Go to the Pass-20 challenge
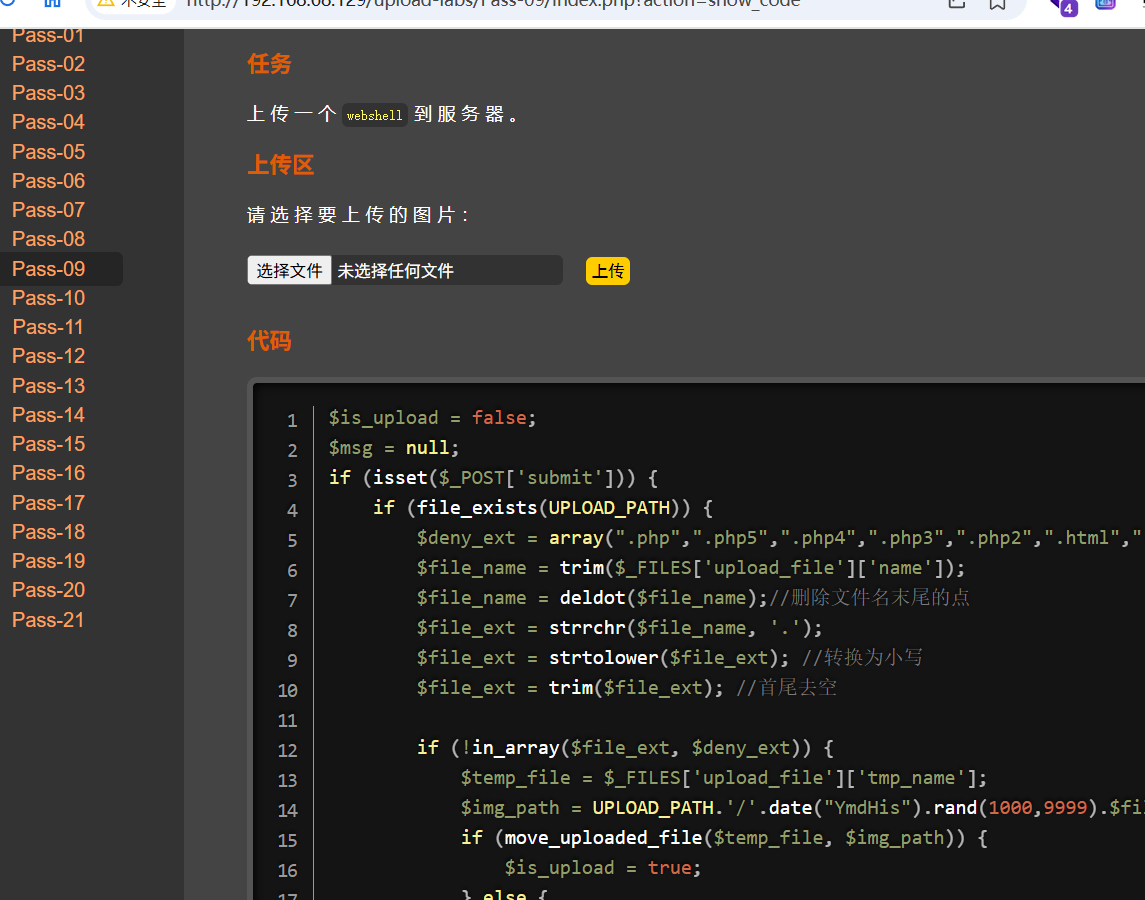 click(x=48, y=590)
